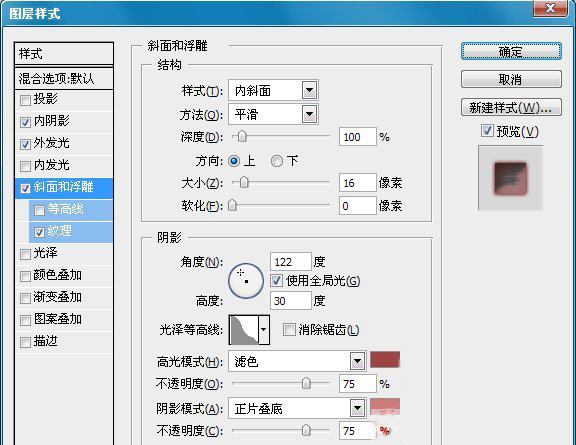Image resolution: width=576 pixels, height=445 pixels.
Task: Enable the 投影 drop shadow checkbox
Action: tap(25, 100)
